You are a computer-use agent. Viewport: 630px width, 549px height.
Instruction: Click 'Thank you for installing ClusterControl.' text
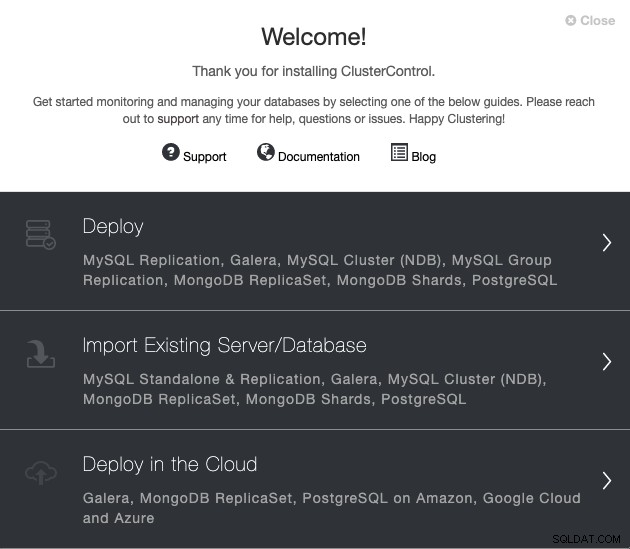click(x=314, y=71)
